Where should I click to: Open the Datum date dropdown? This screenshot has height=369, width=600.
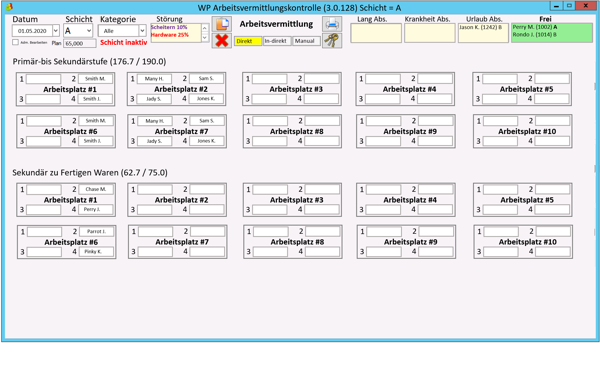pyautogui.click(x=55, y=31)
